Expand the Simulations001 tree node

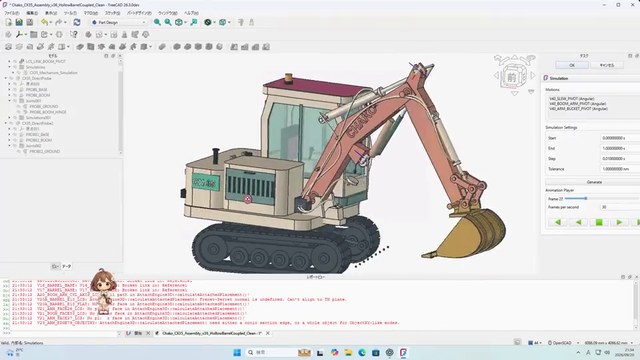coord(9,118)
